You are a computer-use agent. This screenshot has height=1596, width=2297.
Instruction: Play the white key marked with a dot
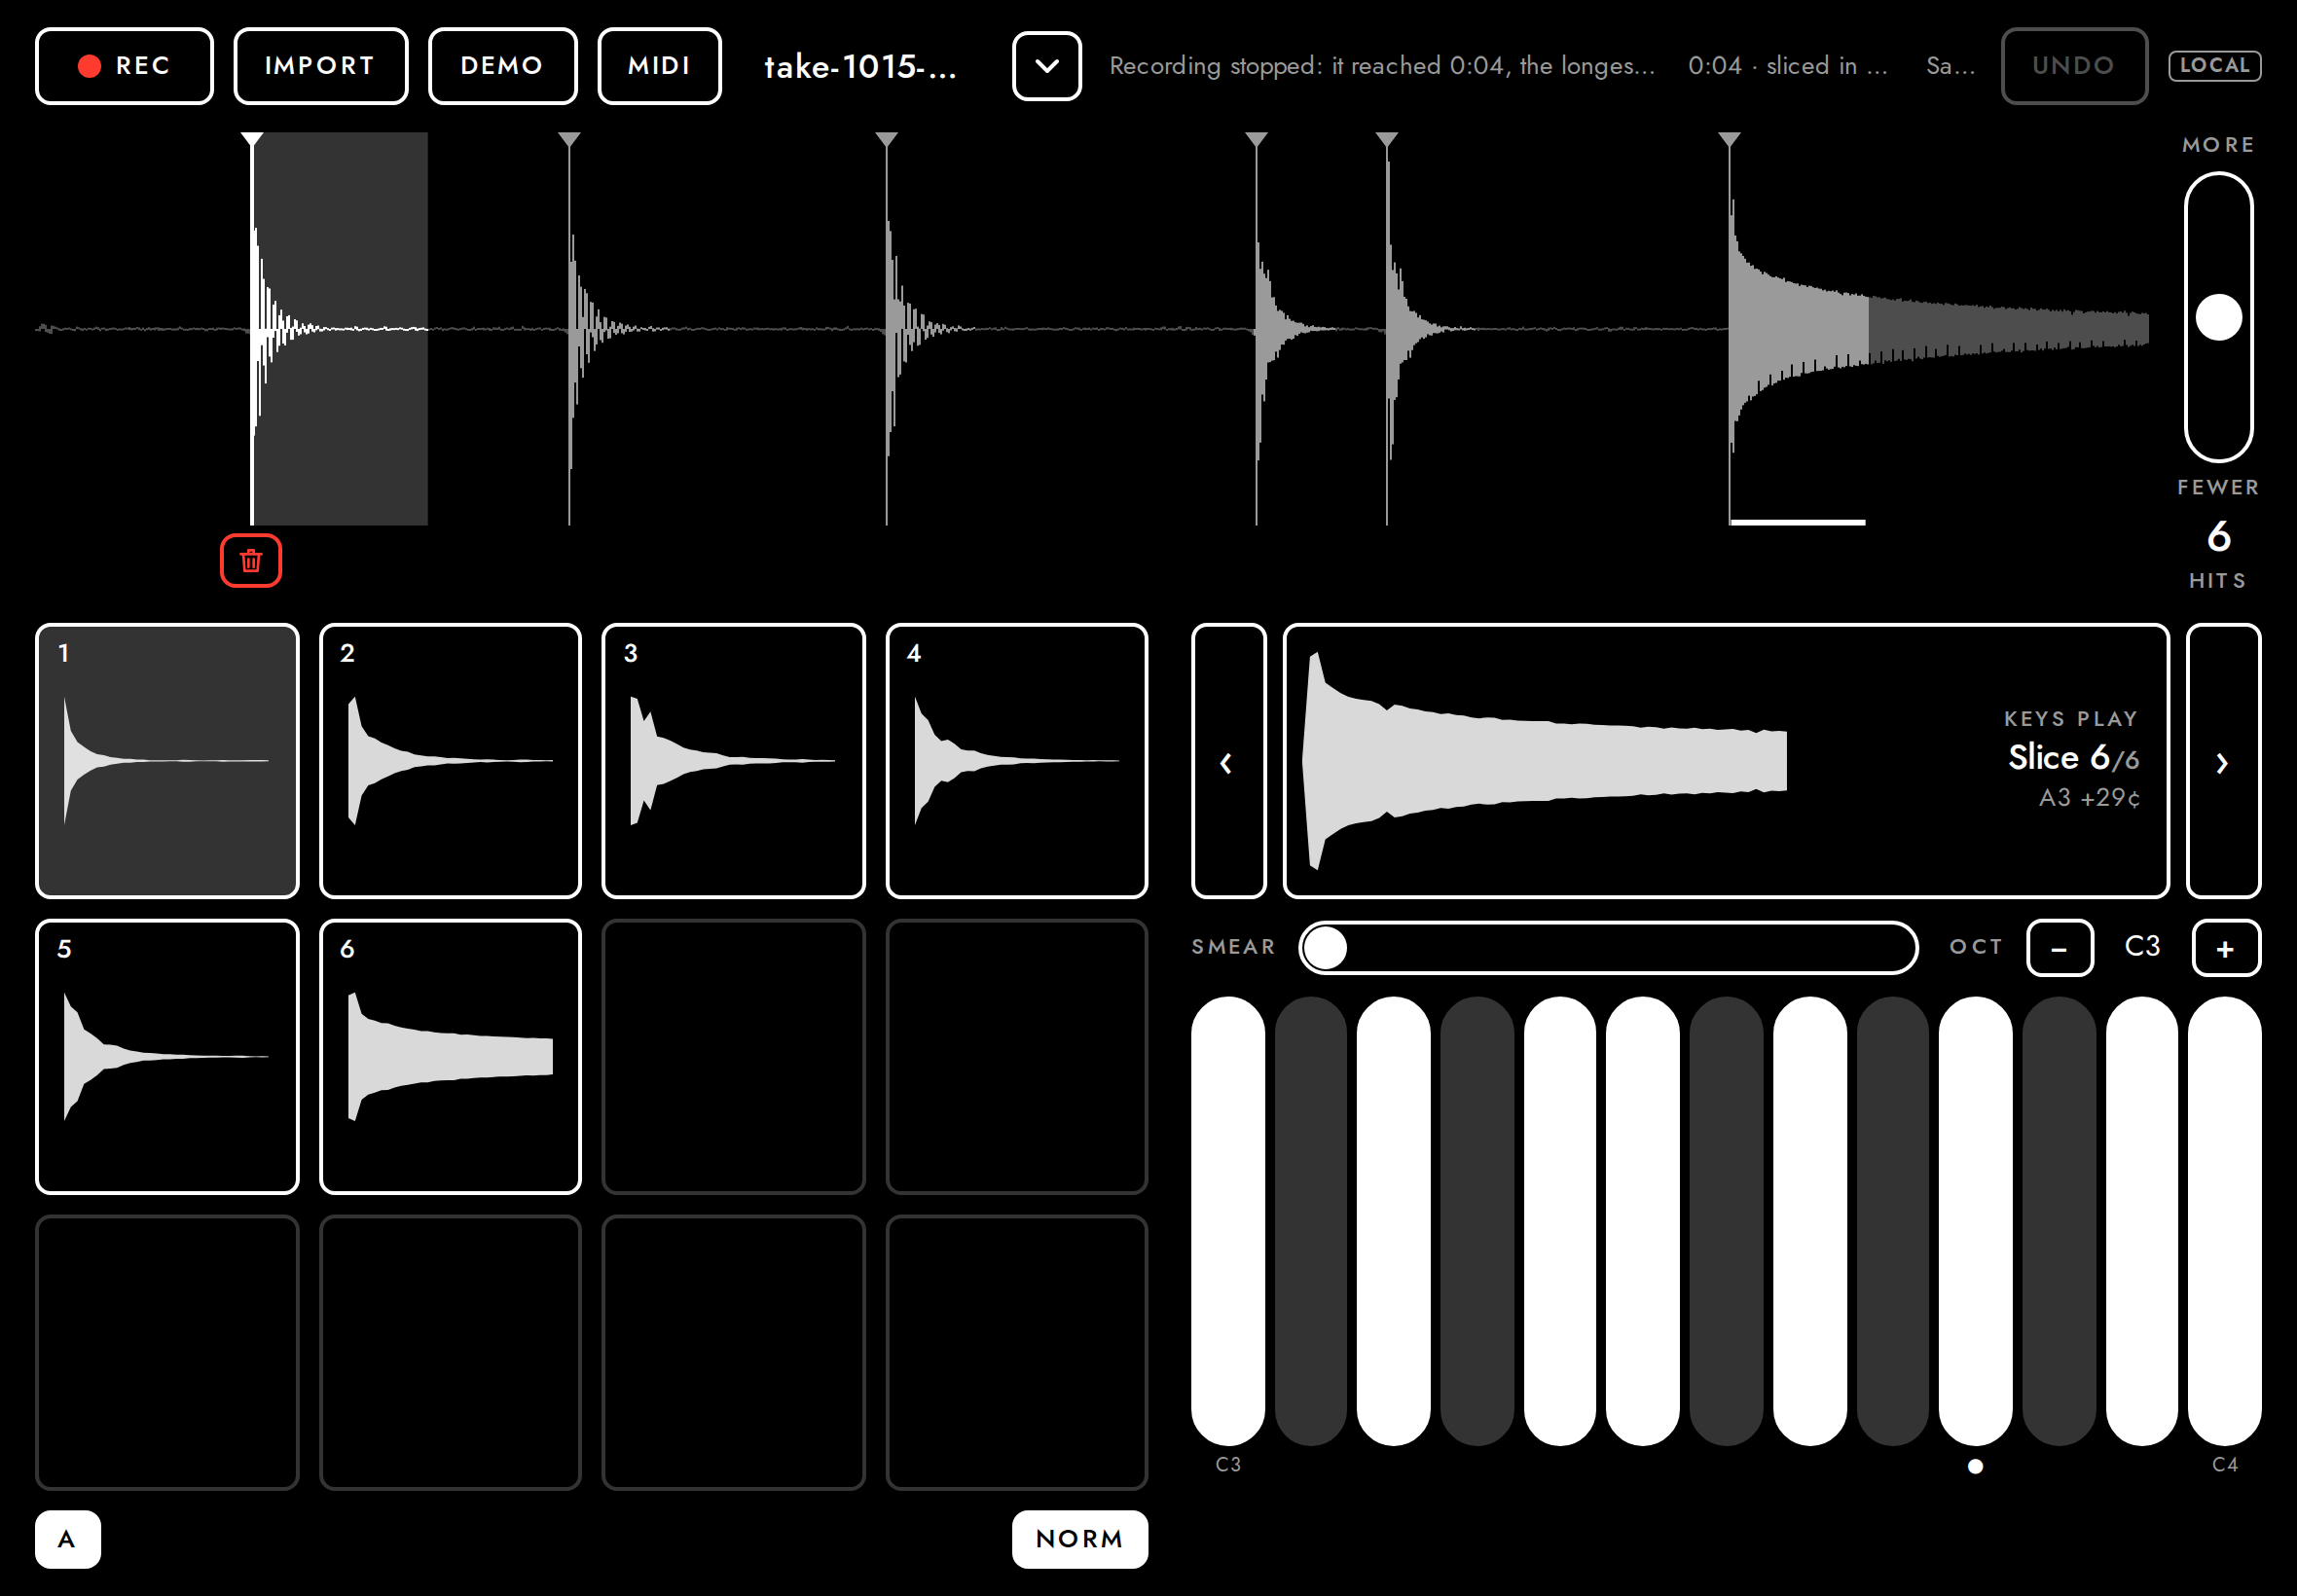pyautogui.click(x=1975, y=1221)
